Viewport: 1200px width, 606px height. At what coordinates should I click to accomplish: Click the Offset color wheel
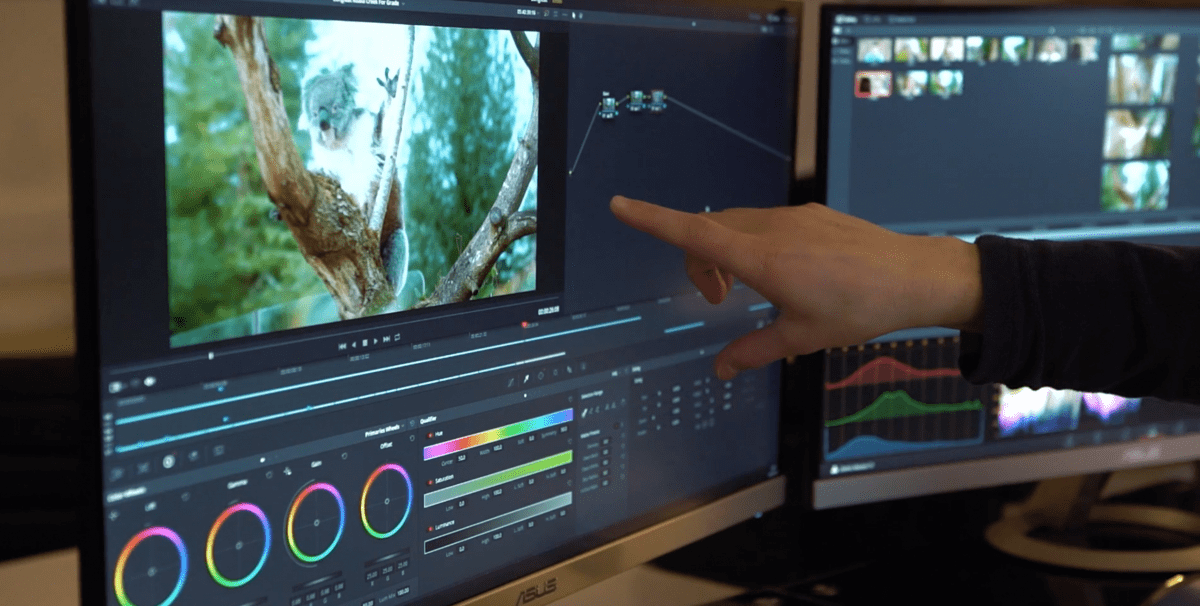coord(387,501)
